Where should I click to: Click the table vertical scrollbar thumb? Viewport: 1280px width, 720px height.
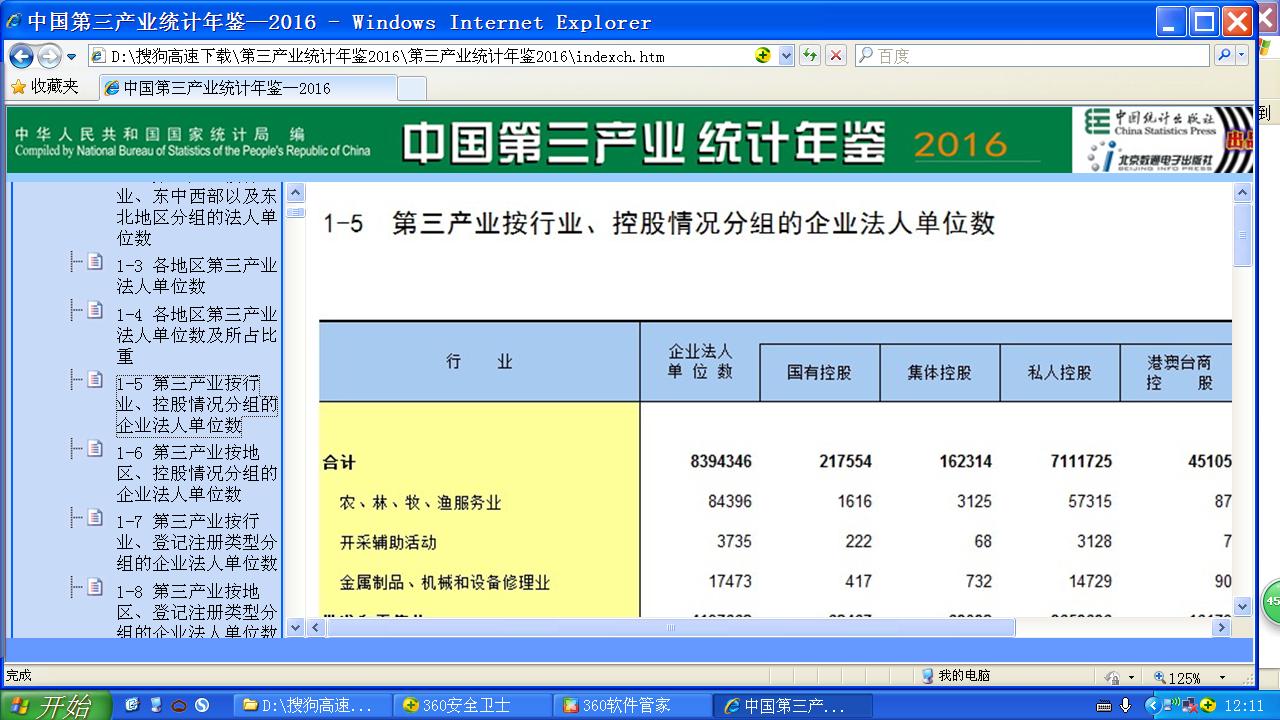[1243, 234]
